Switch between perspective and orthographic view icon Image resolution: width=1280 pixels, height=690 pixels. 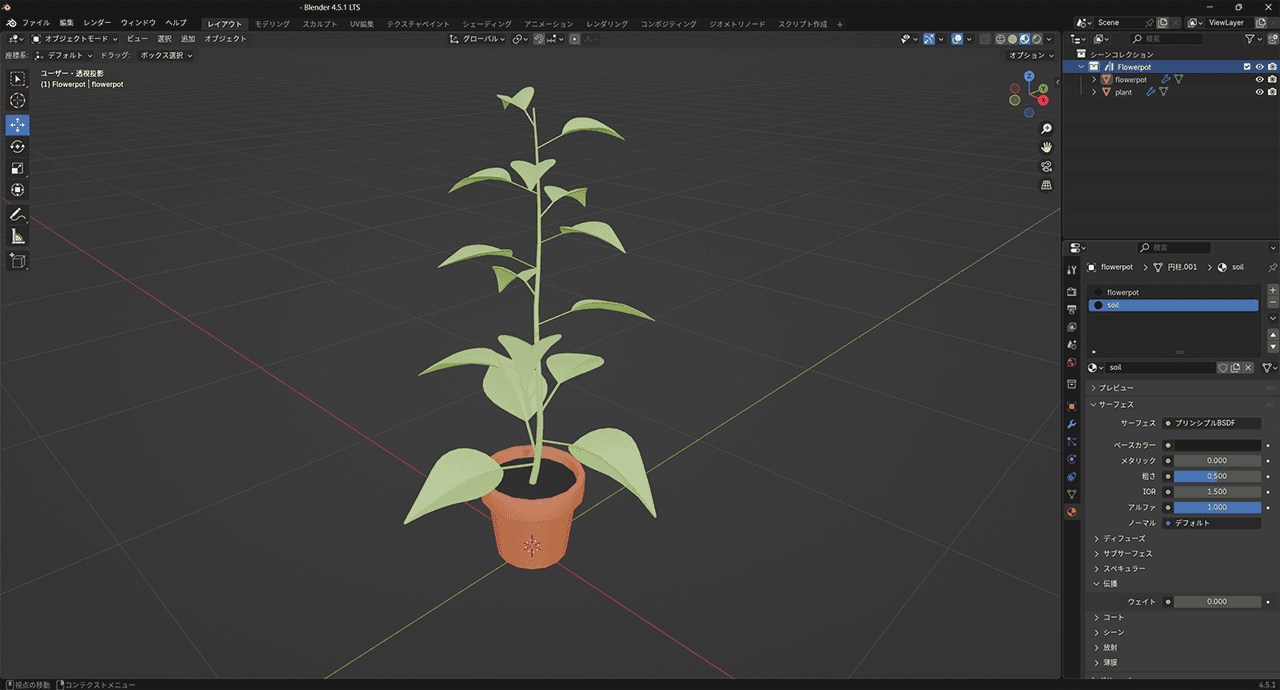tap(1047, 185)
